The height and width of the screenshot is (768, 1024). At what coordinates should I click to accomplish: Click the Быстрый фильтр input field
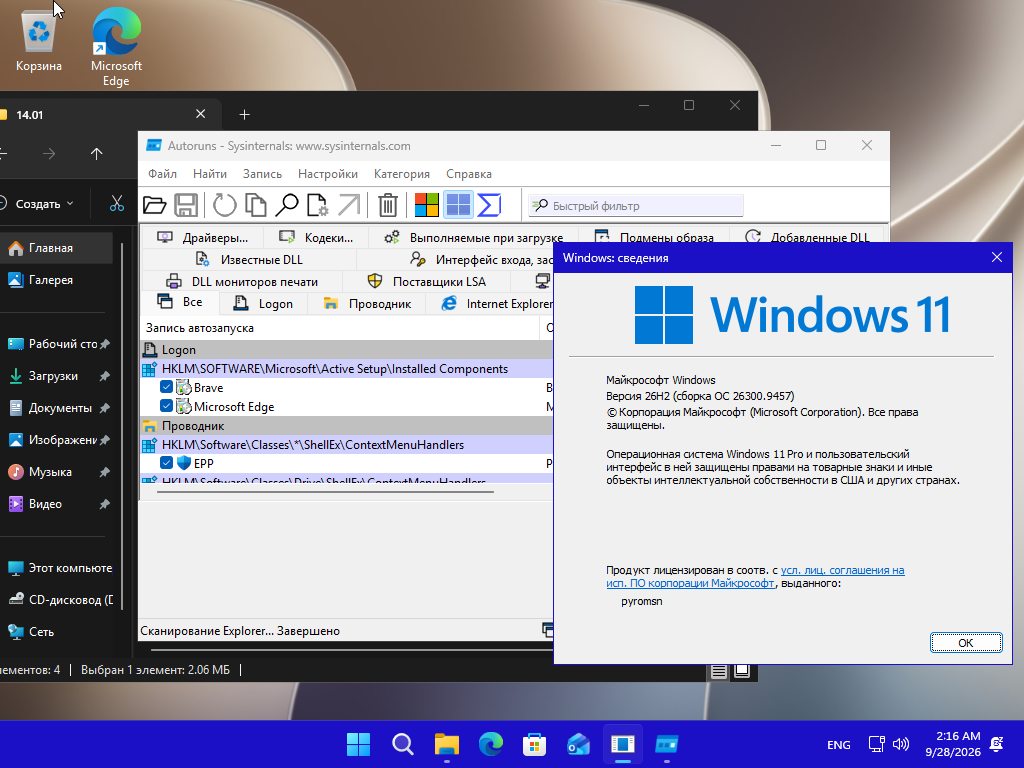pyautogui.click(x=636, y=205)
